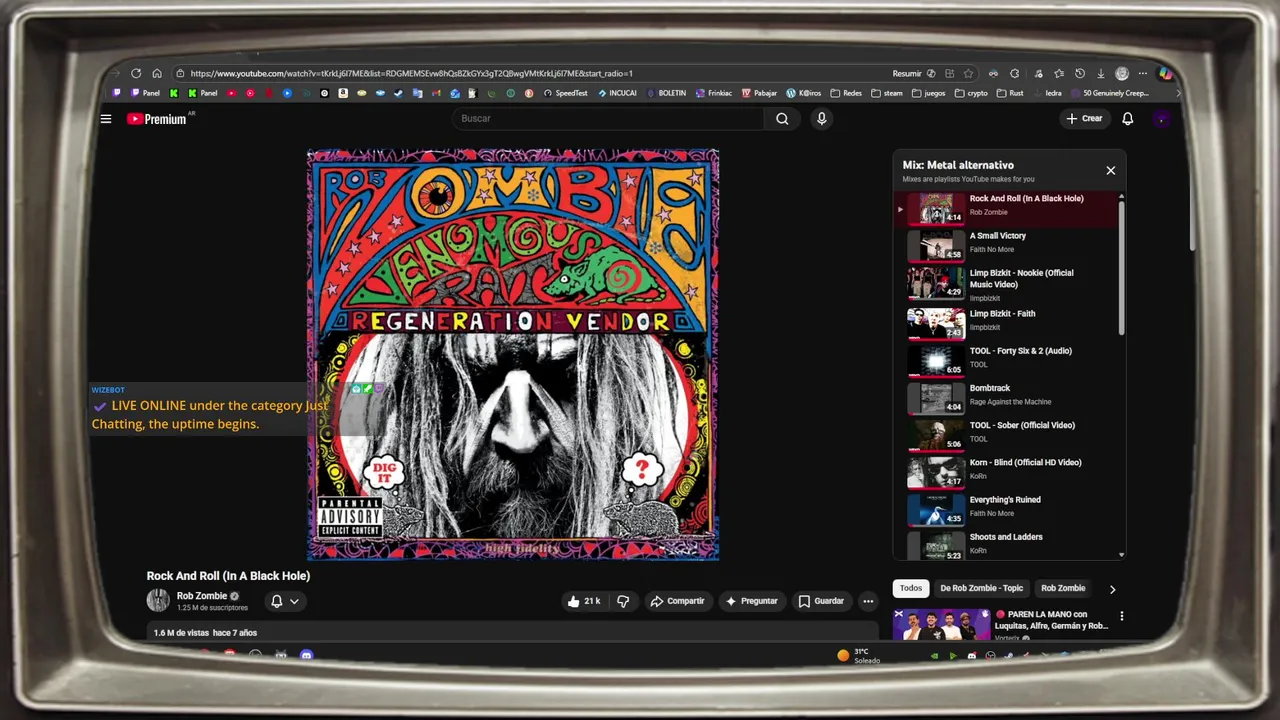Expand the video description box

[512, 632]
